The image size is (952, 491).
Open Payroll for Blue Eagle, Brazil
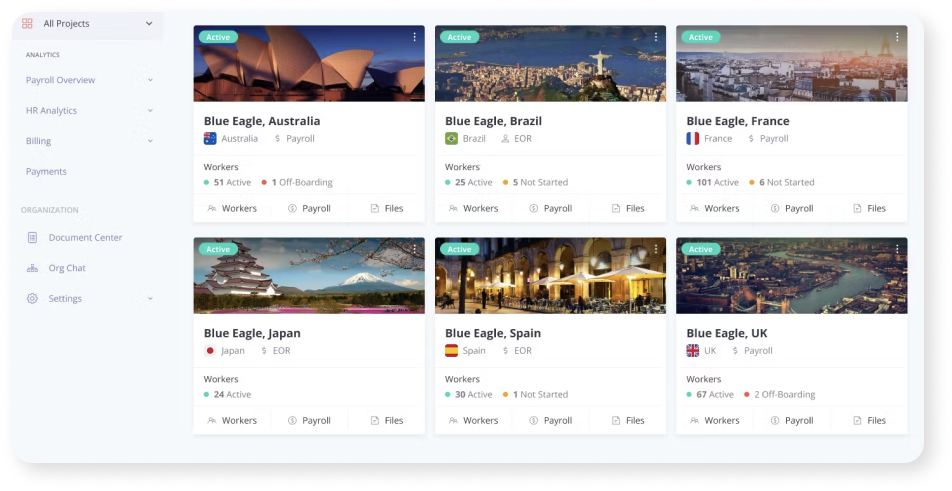click(x=549, y=209)
